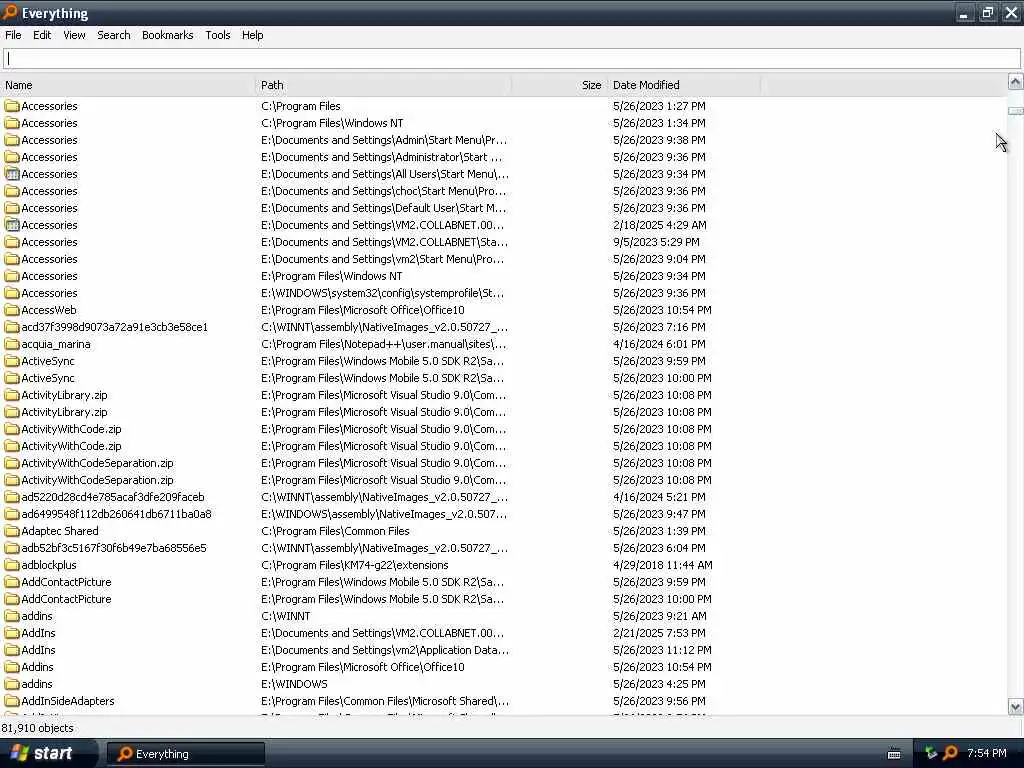Open the Windows start button
Screen dimensions: 1024x768
coord(47,753)
